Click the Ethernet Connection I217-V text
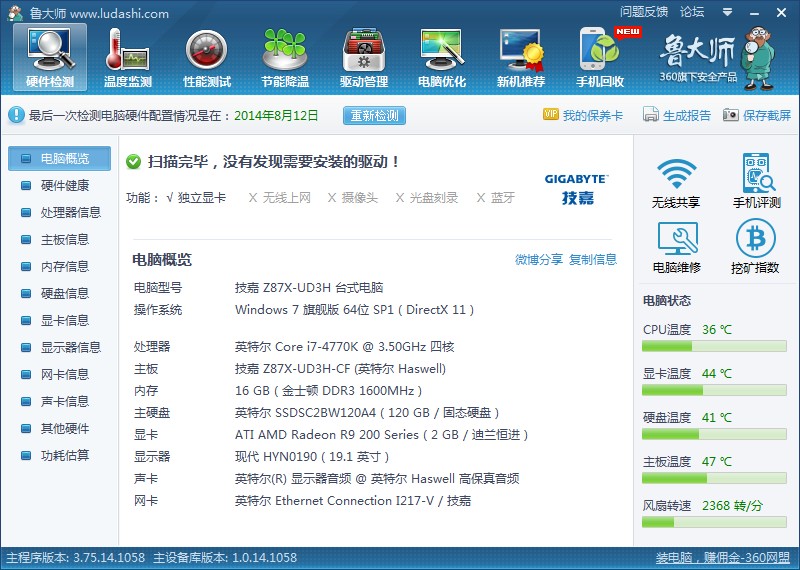This screenshot has width=800, height=570. 353,501
